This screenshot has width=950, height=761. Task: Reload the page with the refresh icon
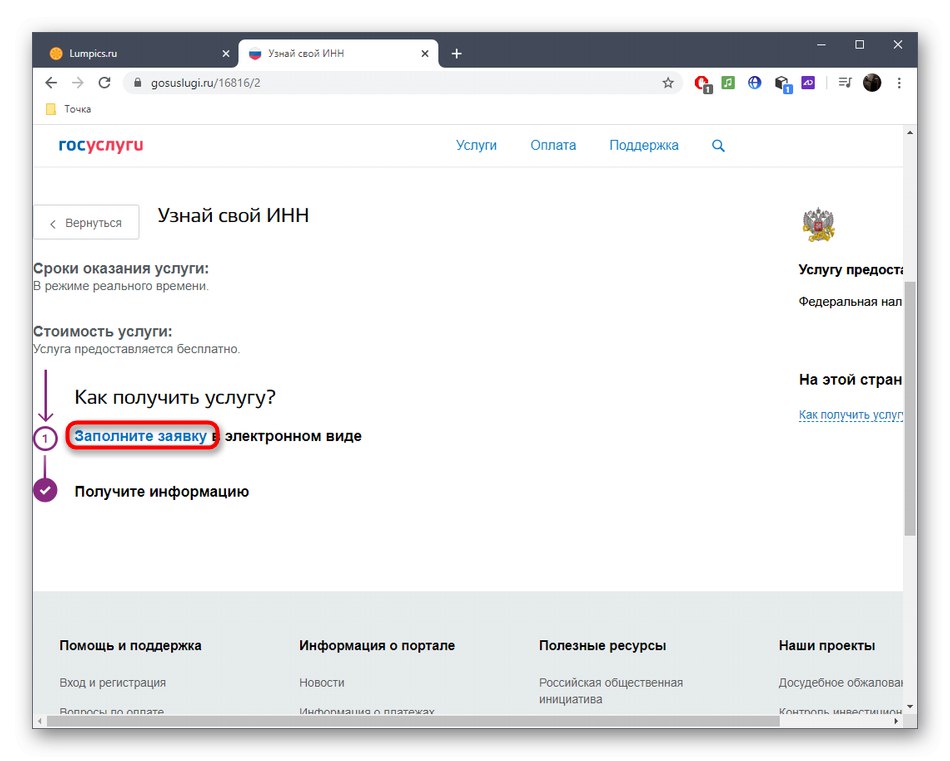pos(104,83)
